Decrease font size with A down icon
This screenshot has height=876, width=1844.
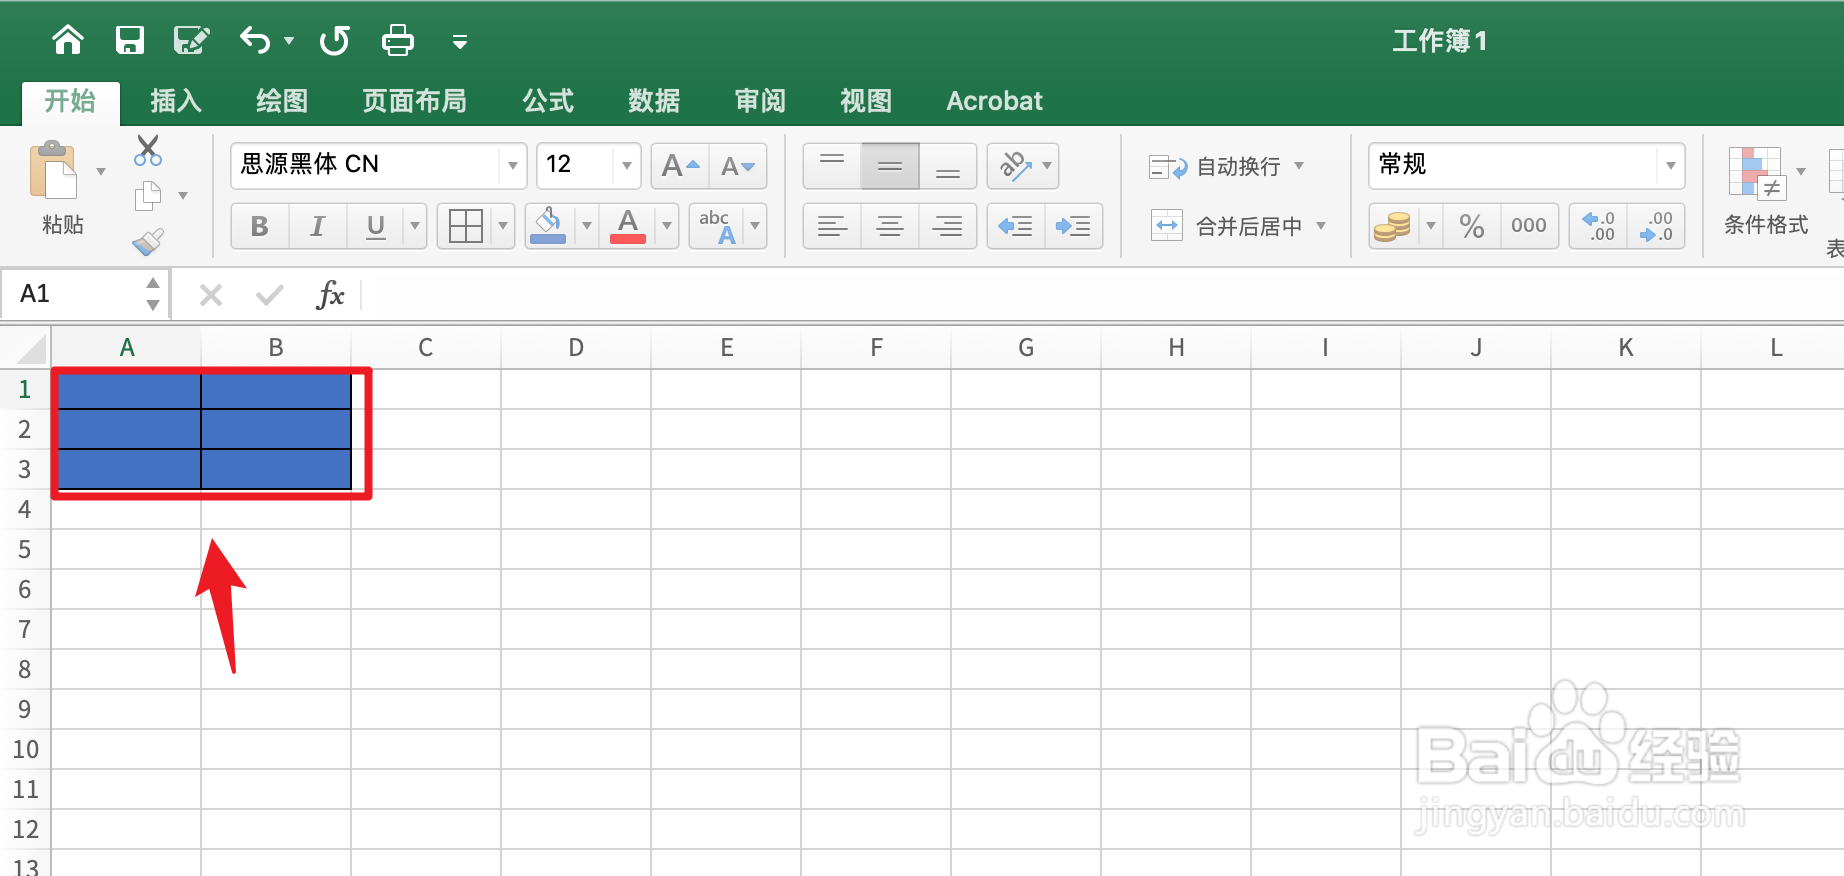coord(738,166)
